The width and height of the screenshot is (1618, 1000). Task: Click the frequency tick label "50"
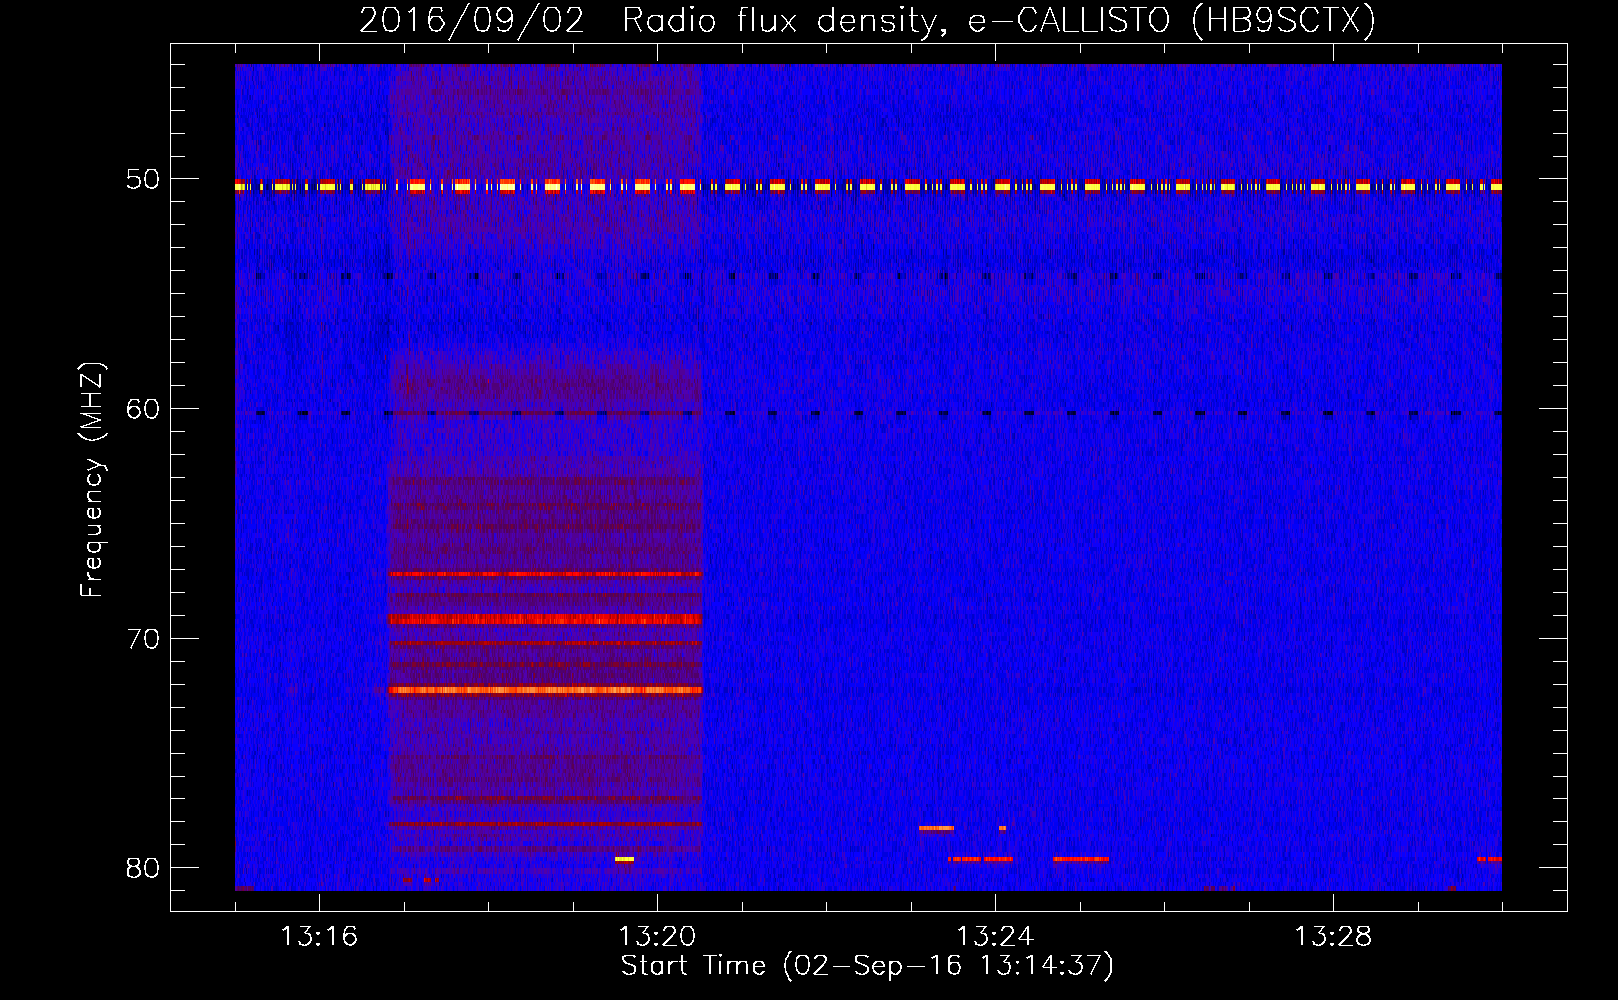(x=143, y=180)
